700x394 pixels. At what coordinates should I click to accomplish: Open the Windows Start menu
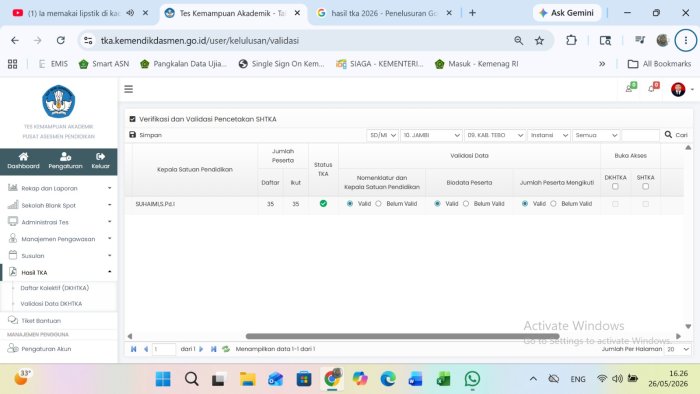[x=163, y=379]
